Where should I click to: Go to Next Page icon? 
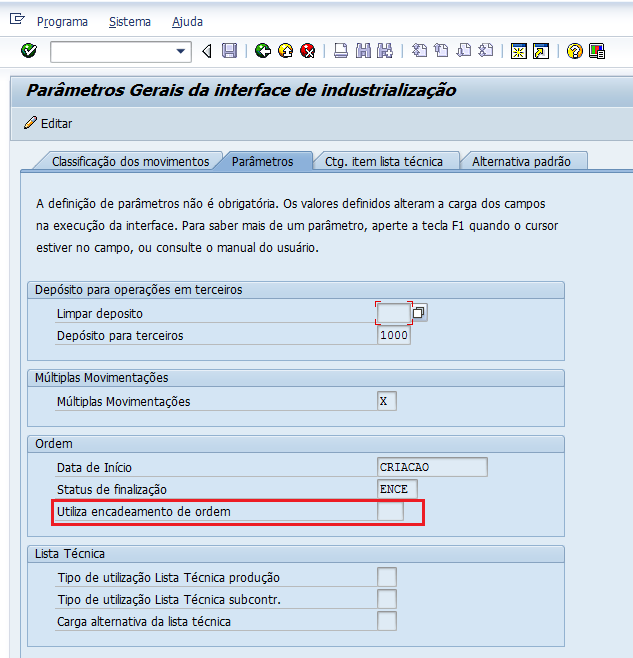point(464,51)
